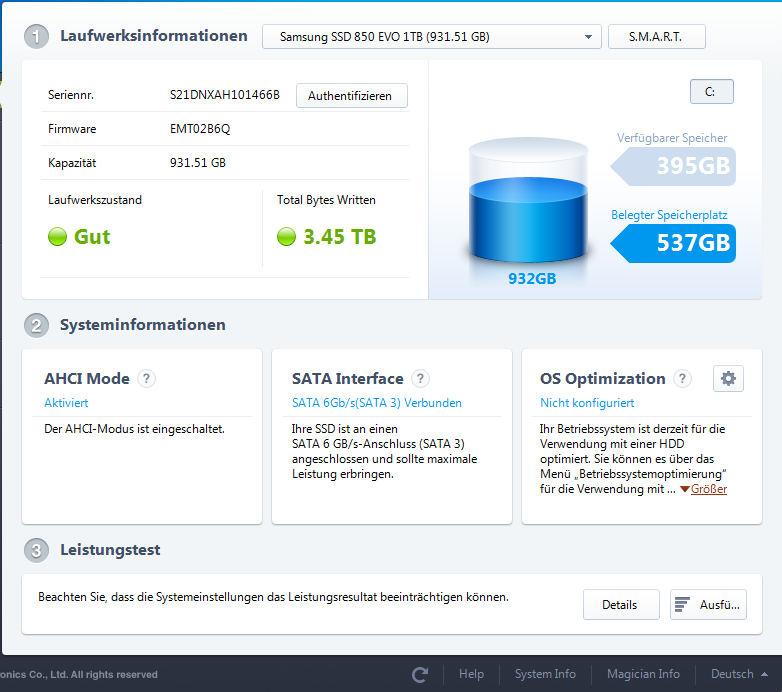Click the AHCI Mode help icon

pyautogui.click(x=146, y=378)
